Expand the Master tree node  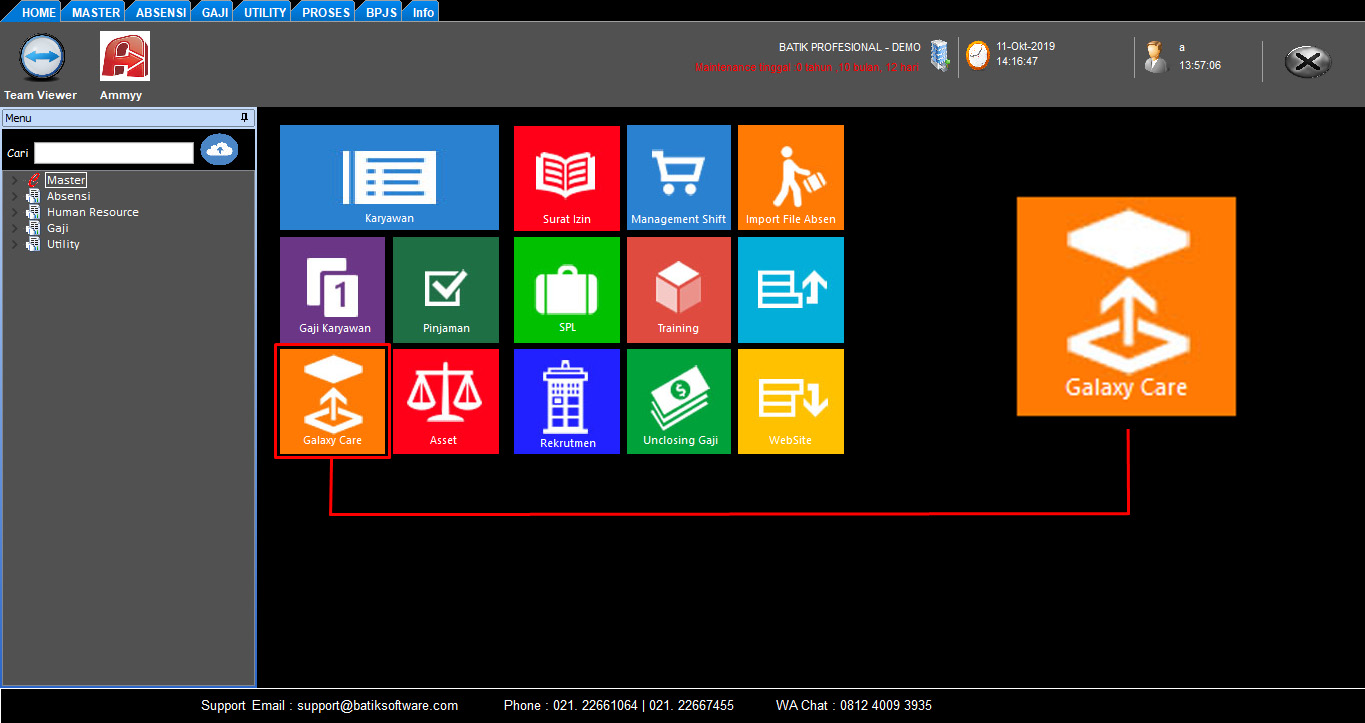pyautogui.click(x=13, y=181)
